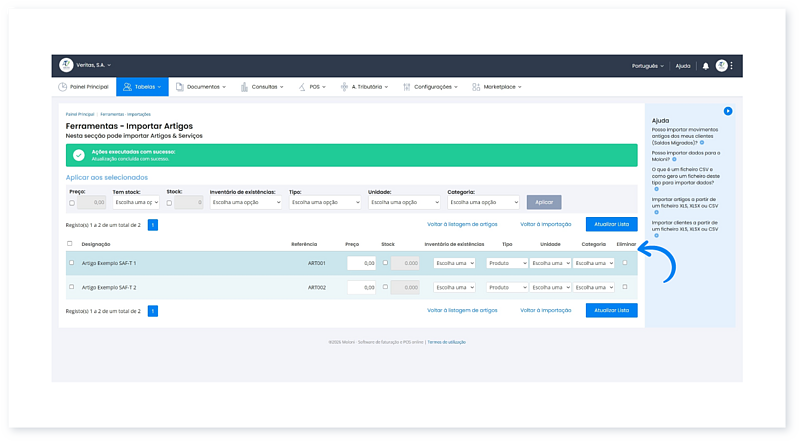
Task: Click the Preço field for ART001
Action: pos(361,263)
